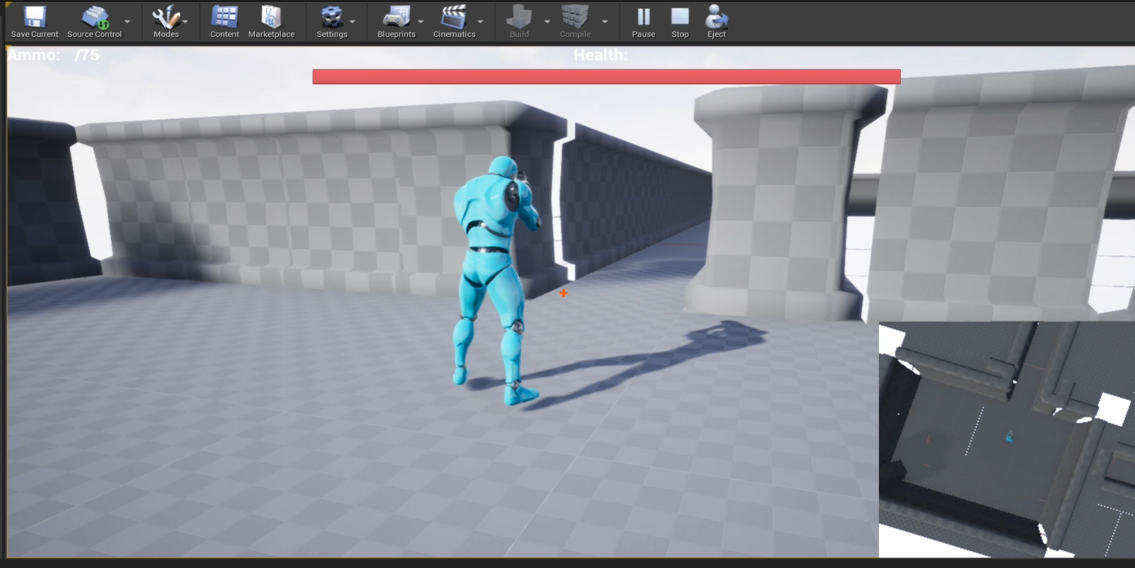Click the Health: label text

[x=601, y=55]
